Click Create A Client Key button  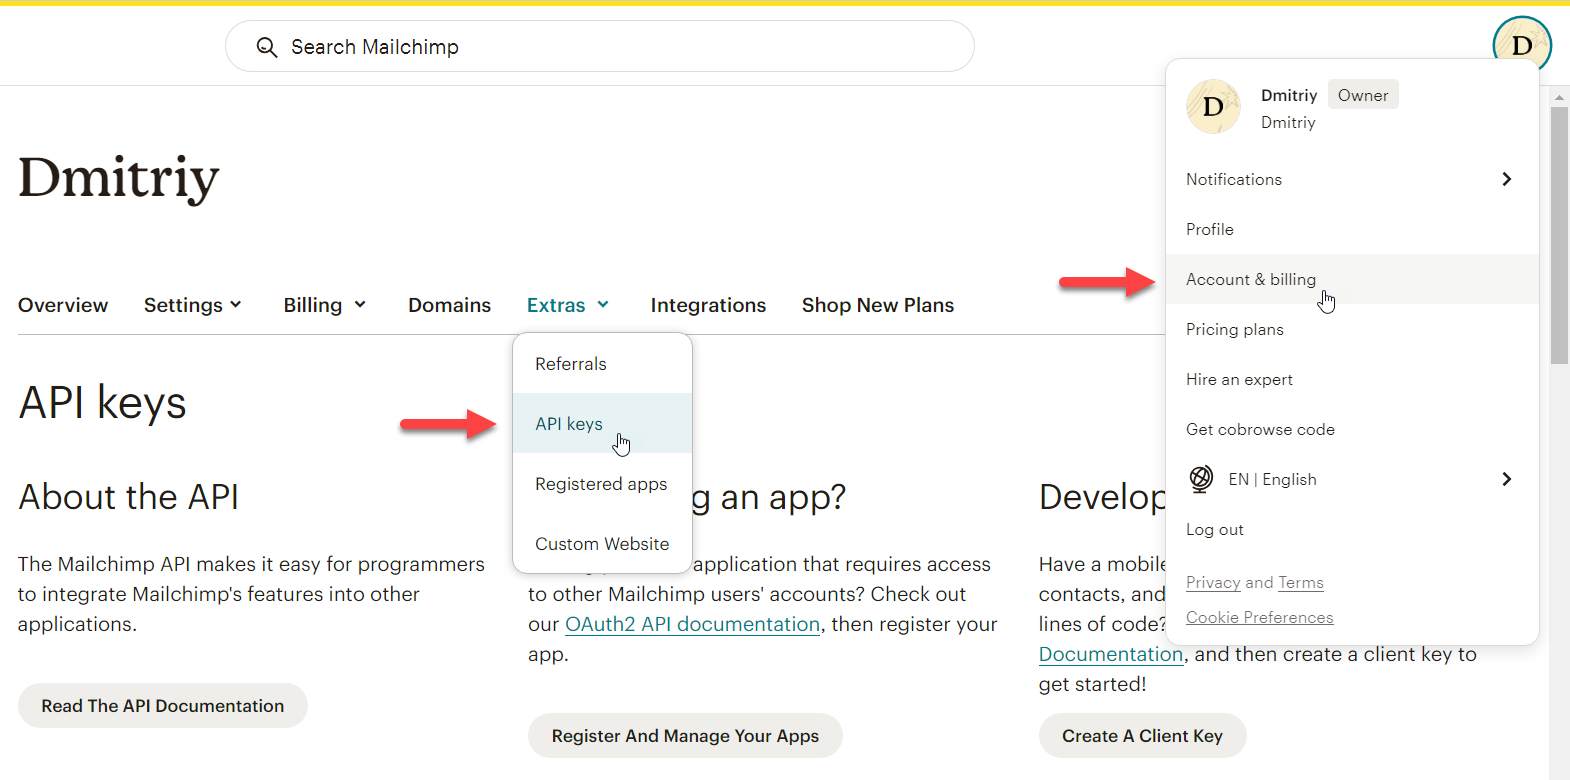pyautogui.click(x=1142, y=736)
